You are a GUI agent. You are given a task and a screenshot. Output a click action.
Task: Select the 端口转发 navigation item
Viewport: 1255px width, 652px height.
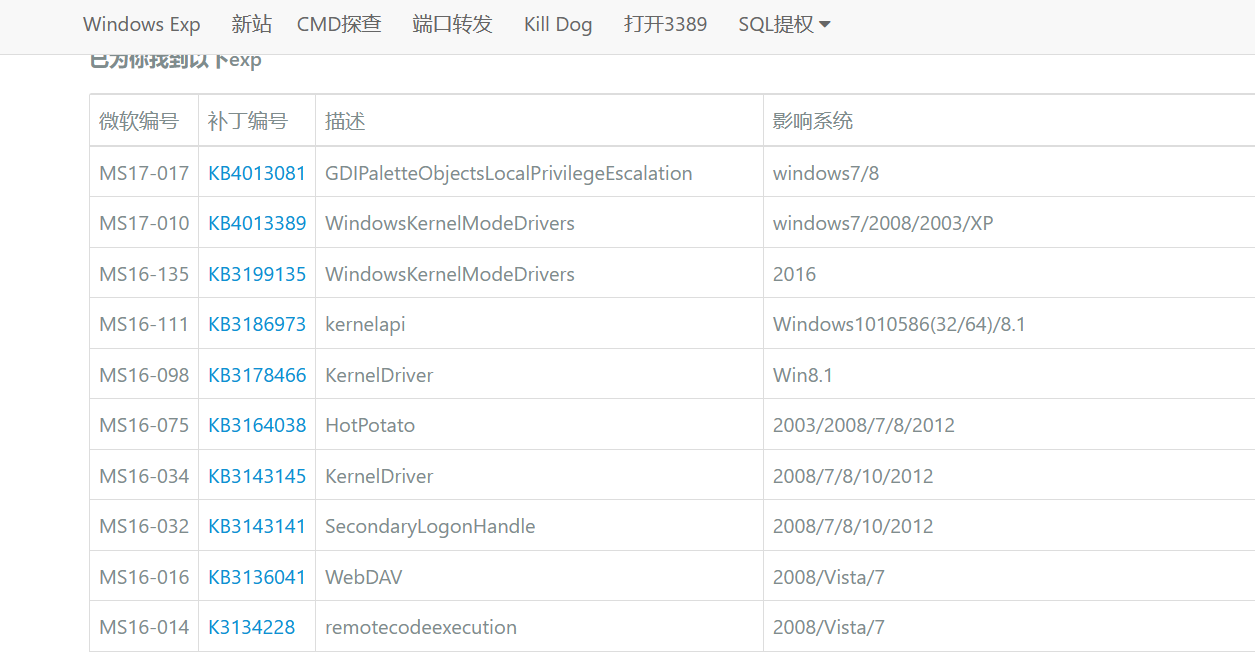452,24
